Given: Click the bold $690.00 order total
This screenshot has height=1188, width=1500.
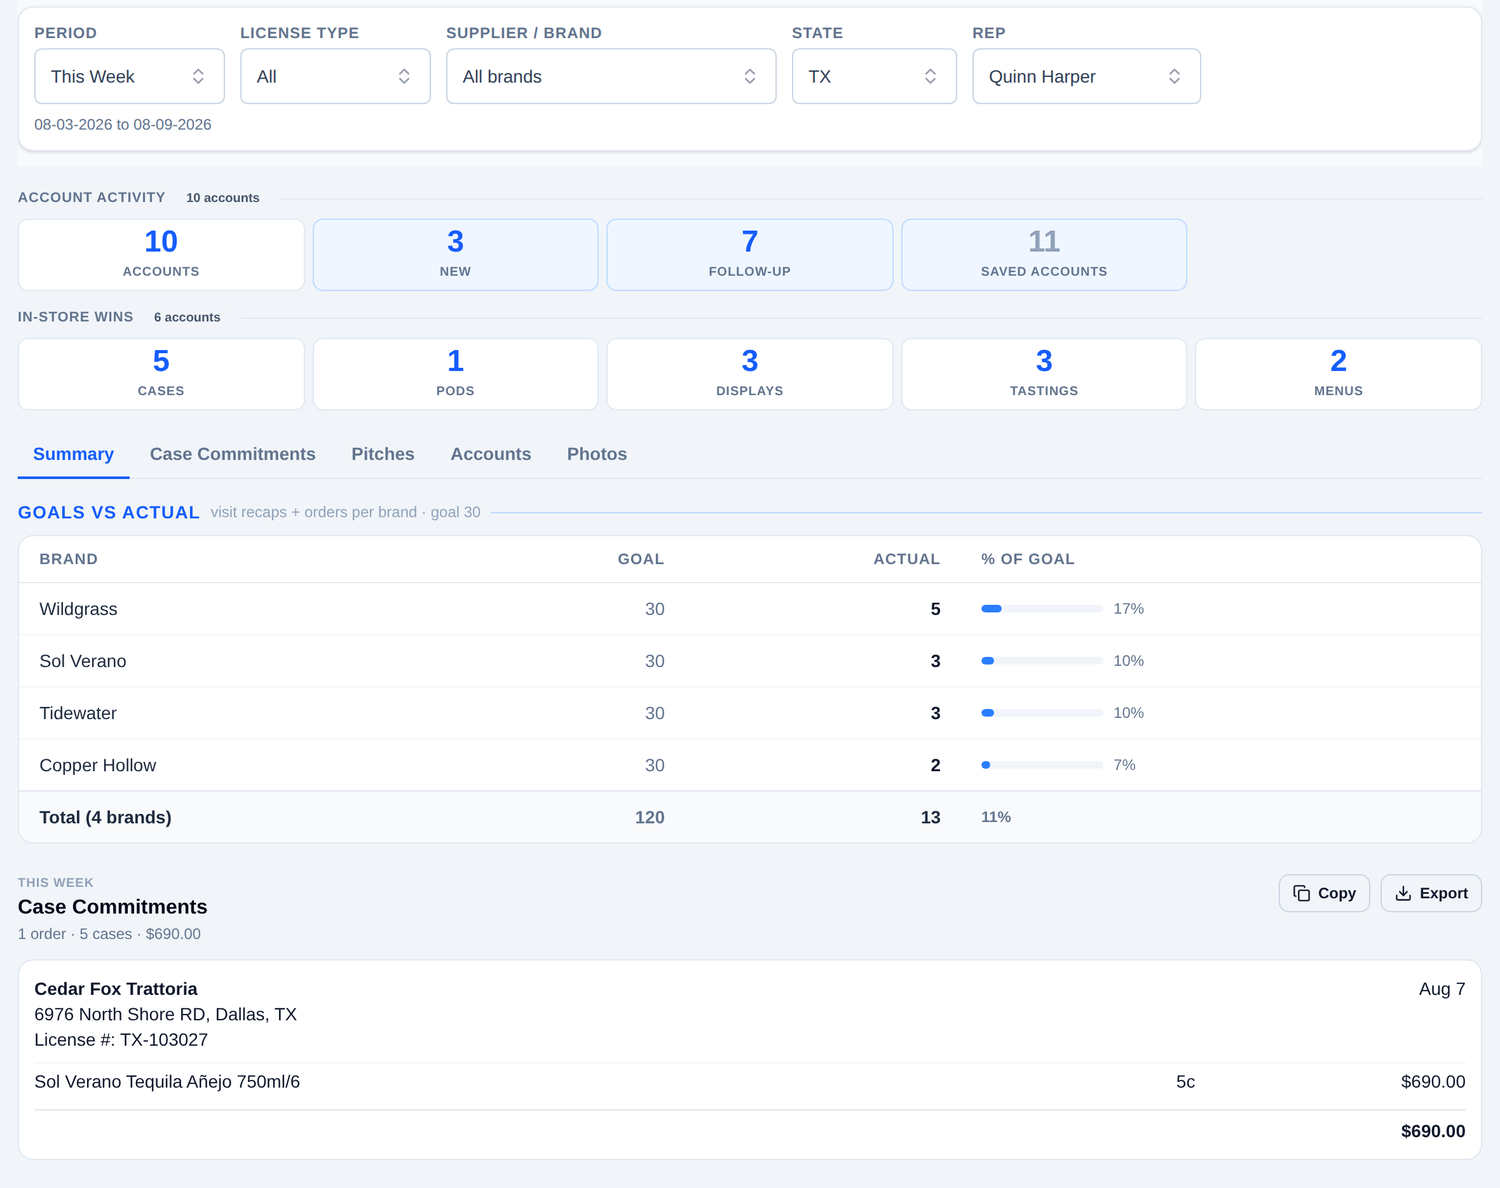Looking at the screenshot, I should (1433, 1131).
